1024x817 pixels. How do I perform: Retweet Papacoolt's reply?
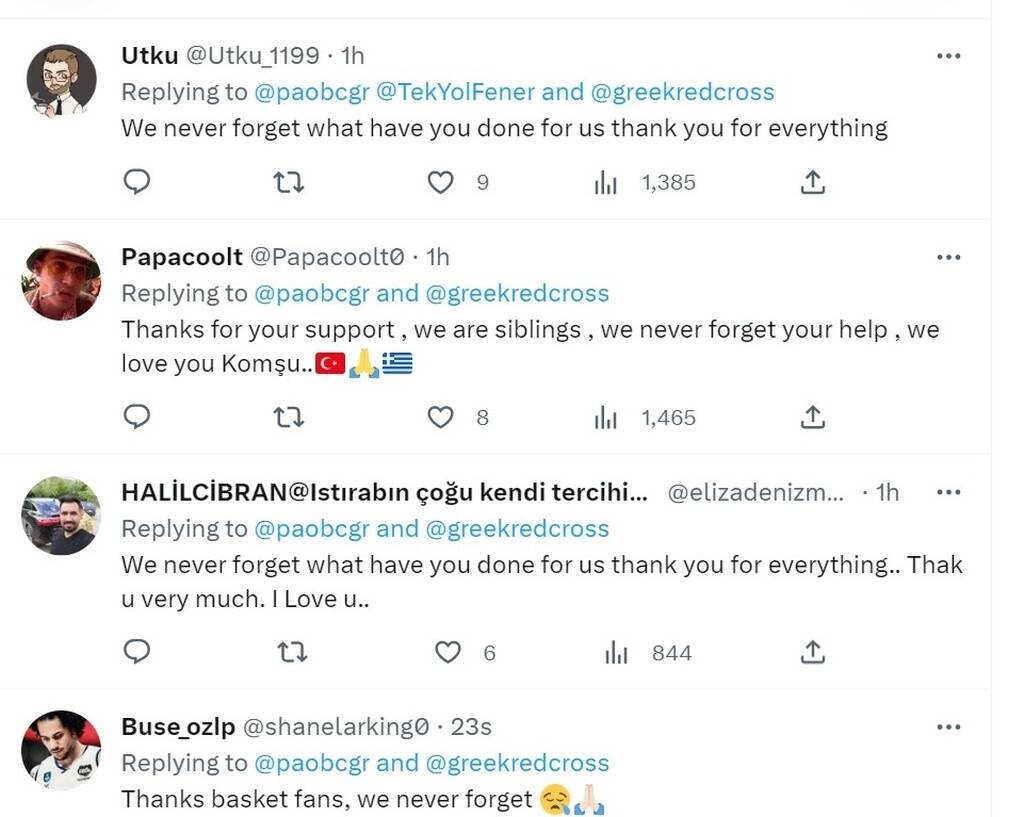point(289,417)
